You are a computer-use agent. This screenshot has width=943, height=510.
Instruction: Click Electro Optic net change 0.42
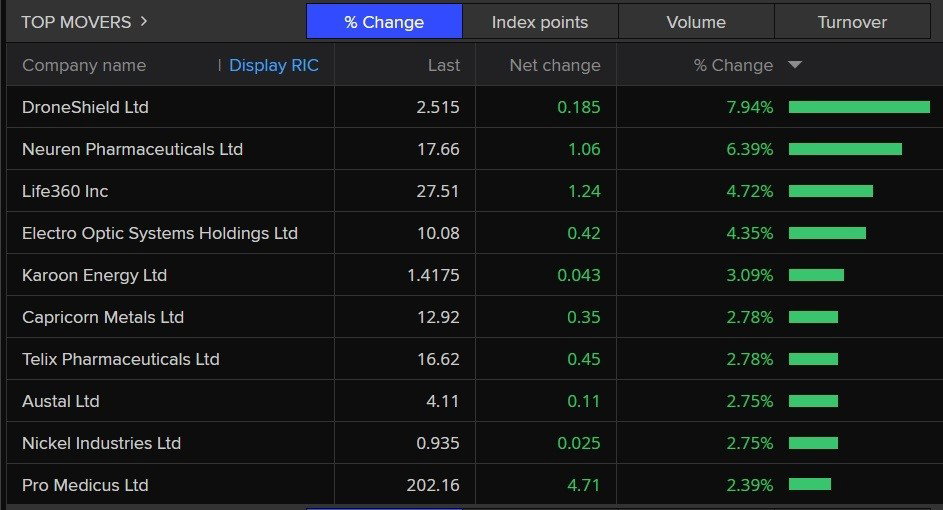pyautogui.click(x=583, y=233)
